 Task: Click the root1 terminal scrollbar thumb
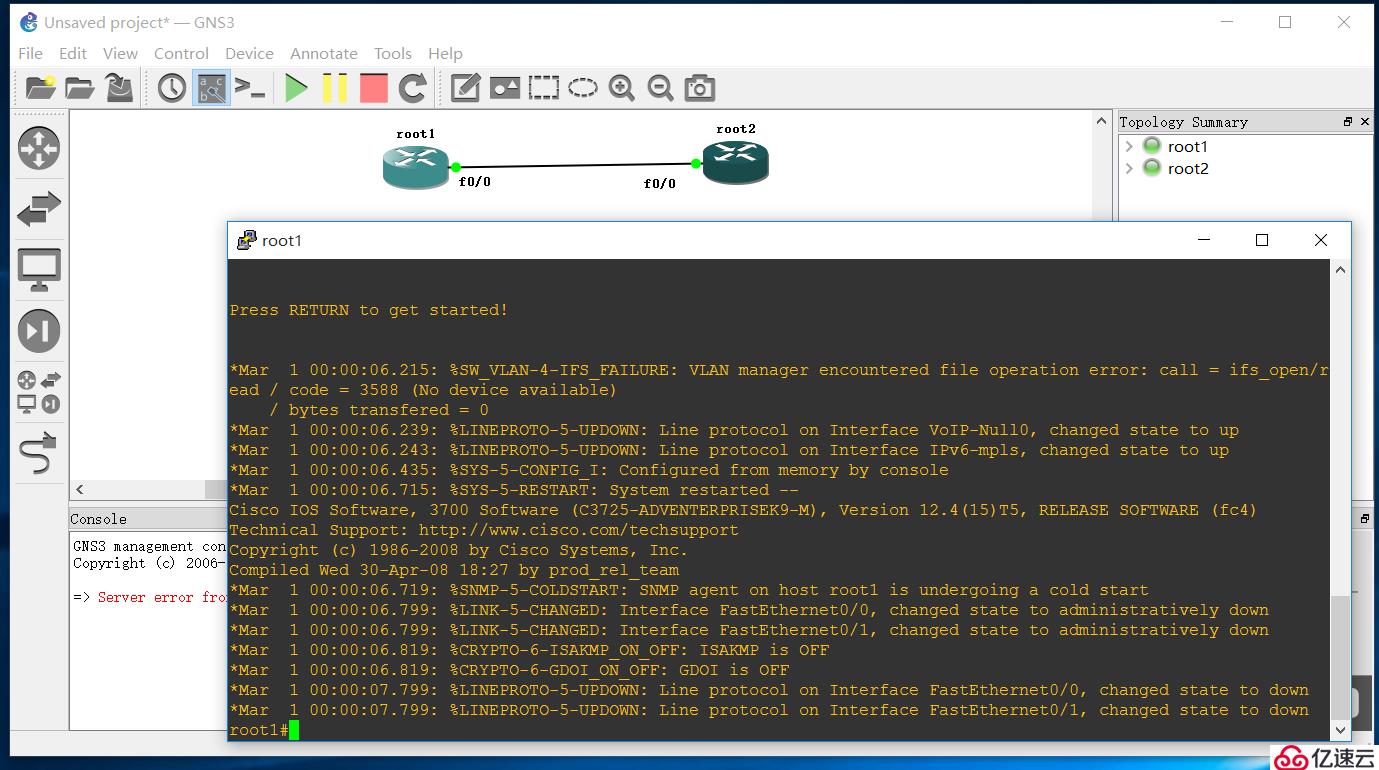point(1340,656)
